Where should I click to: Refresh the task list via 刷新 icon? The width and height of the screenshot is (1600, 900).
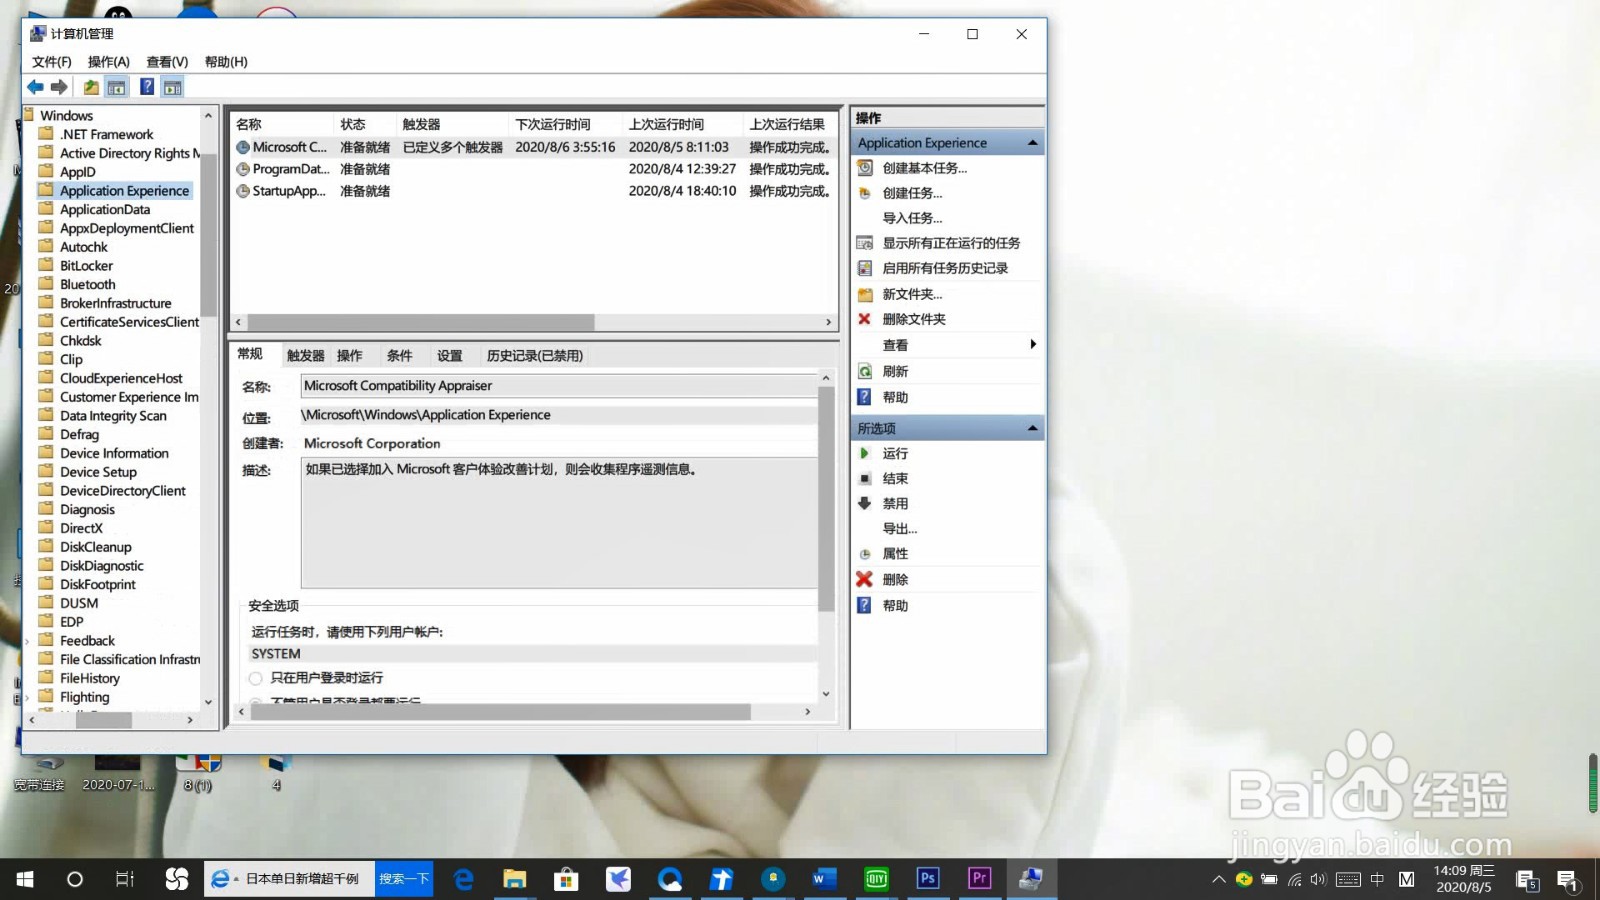[x=864, y=371]
